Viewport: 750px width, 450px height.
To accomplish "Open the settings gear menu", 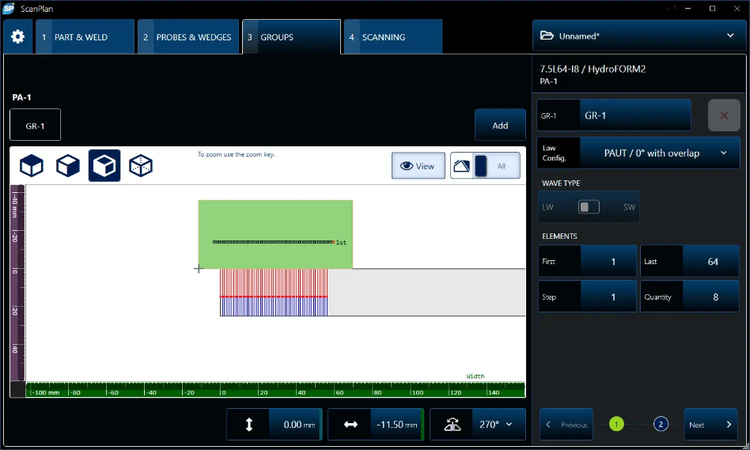I will (x=17, y=37).
